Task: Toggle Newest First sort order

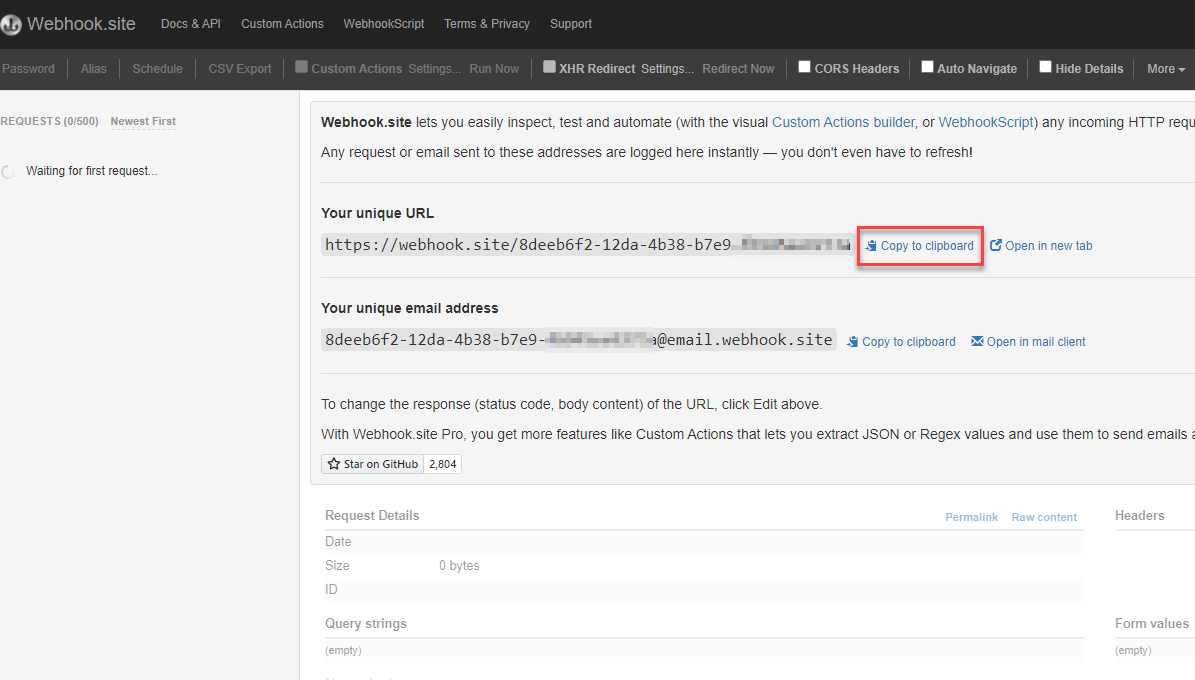Action: pyautogui.click(x=143, y=121)
